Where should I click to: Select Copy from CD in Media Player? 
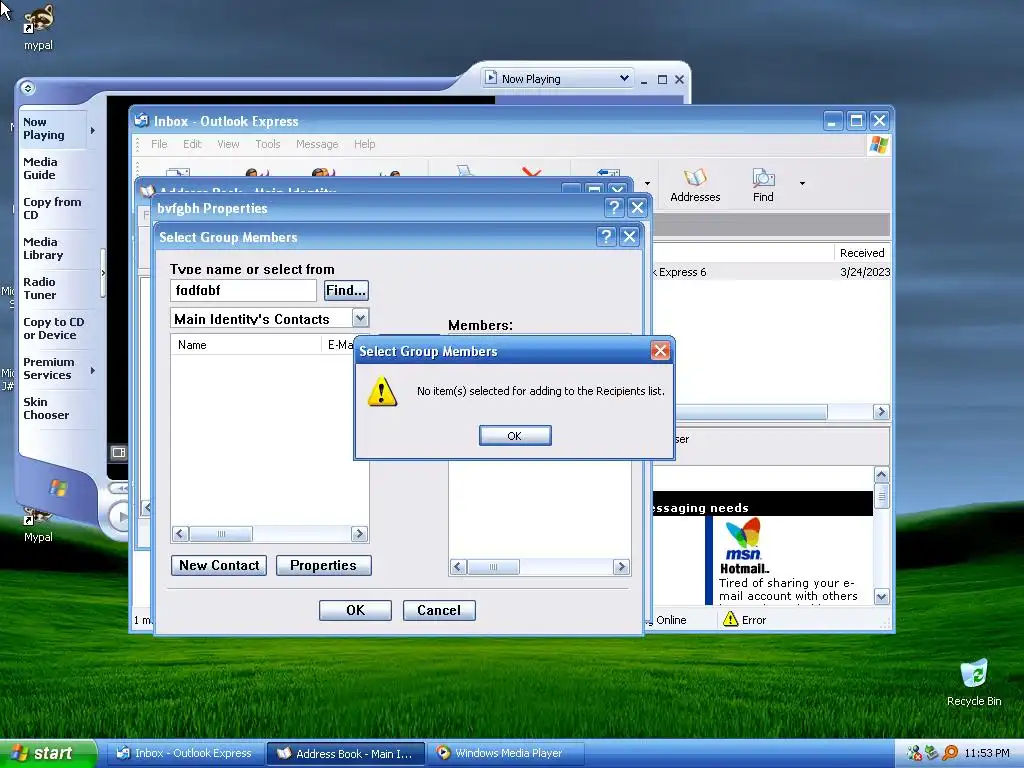click(52, 208)
